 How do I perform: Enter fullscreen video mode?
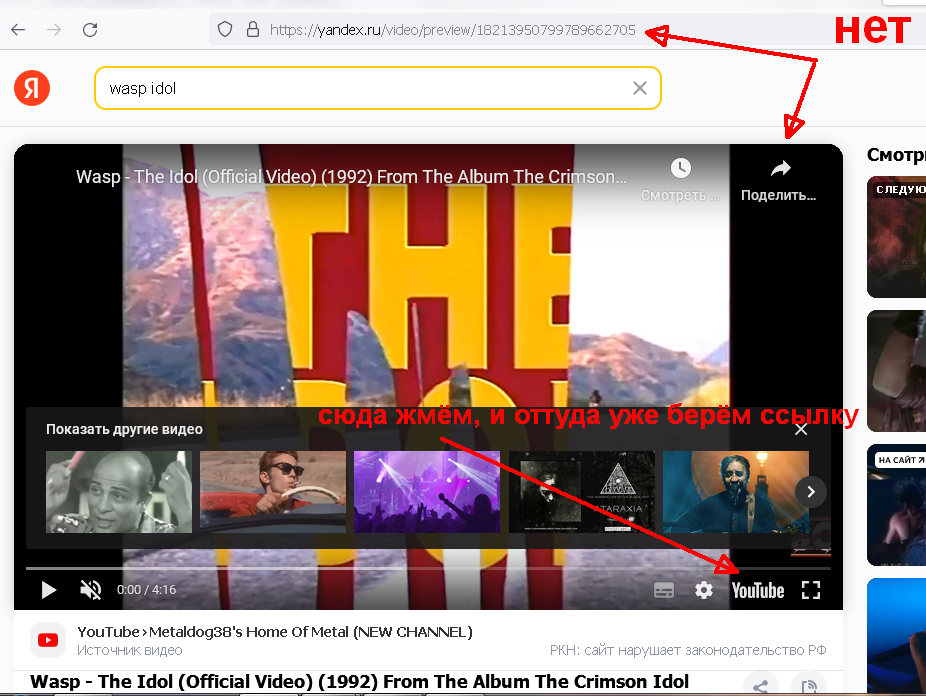tap(811, 590)
